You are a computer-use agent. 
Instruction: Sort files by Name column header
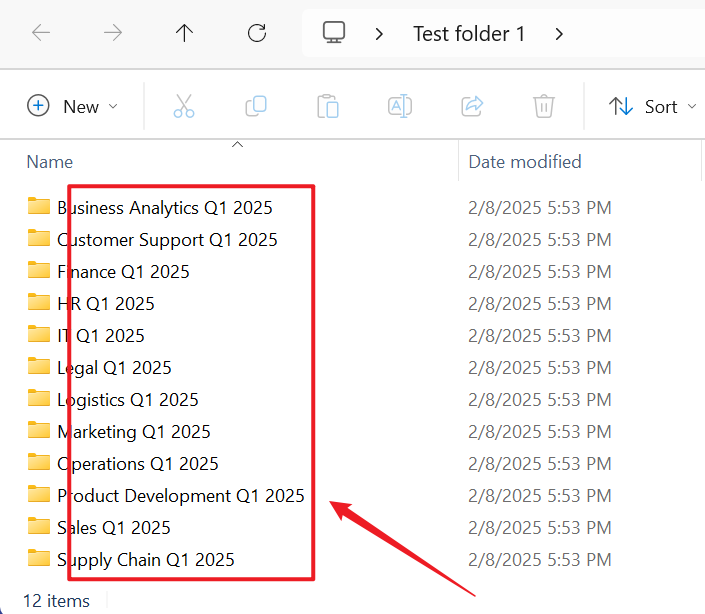pos(50,161)
